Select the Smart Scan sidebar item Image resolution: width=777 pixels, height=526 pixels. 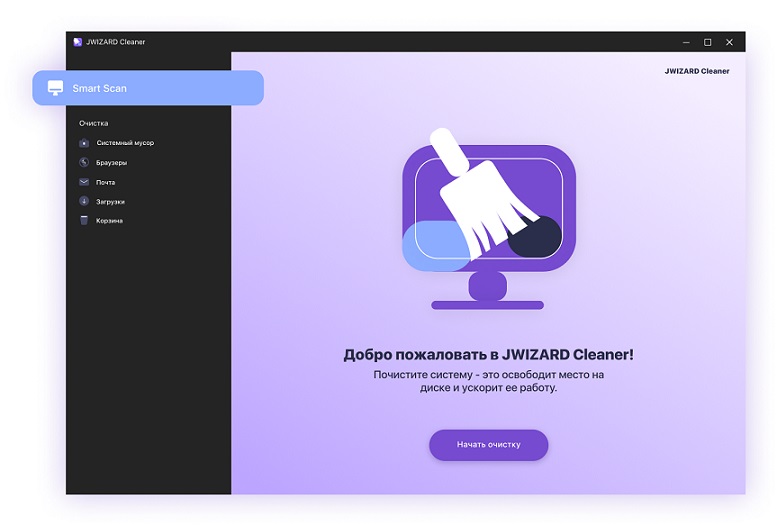click(x=148, y=88)
